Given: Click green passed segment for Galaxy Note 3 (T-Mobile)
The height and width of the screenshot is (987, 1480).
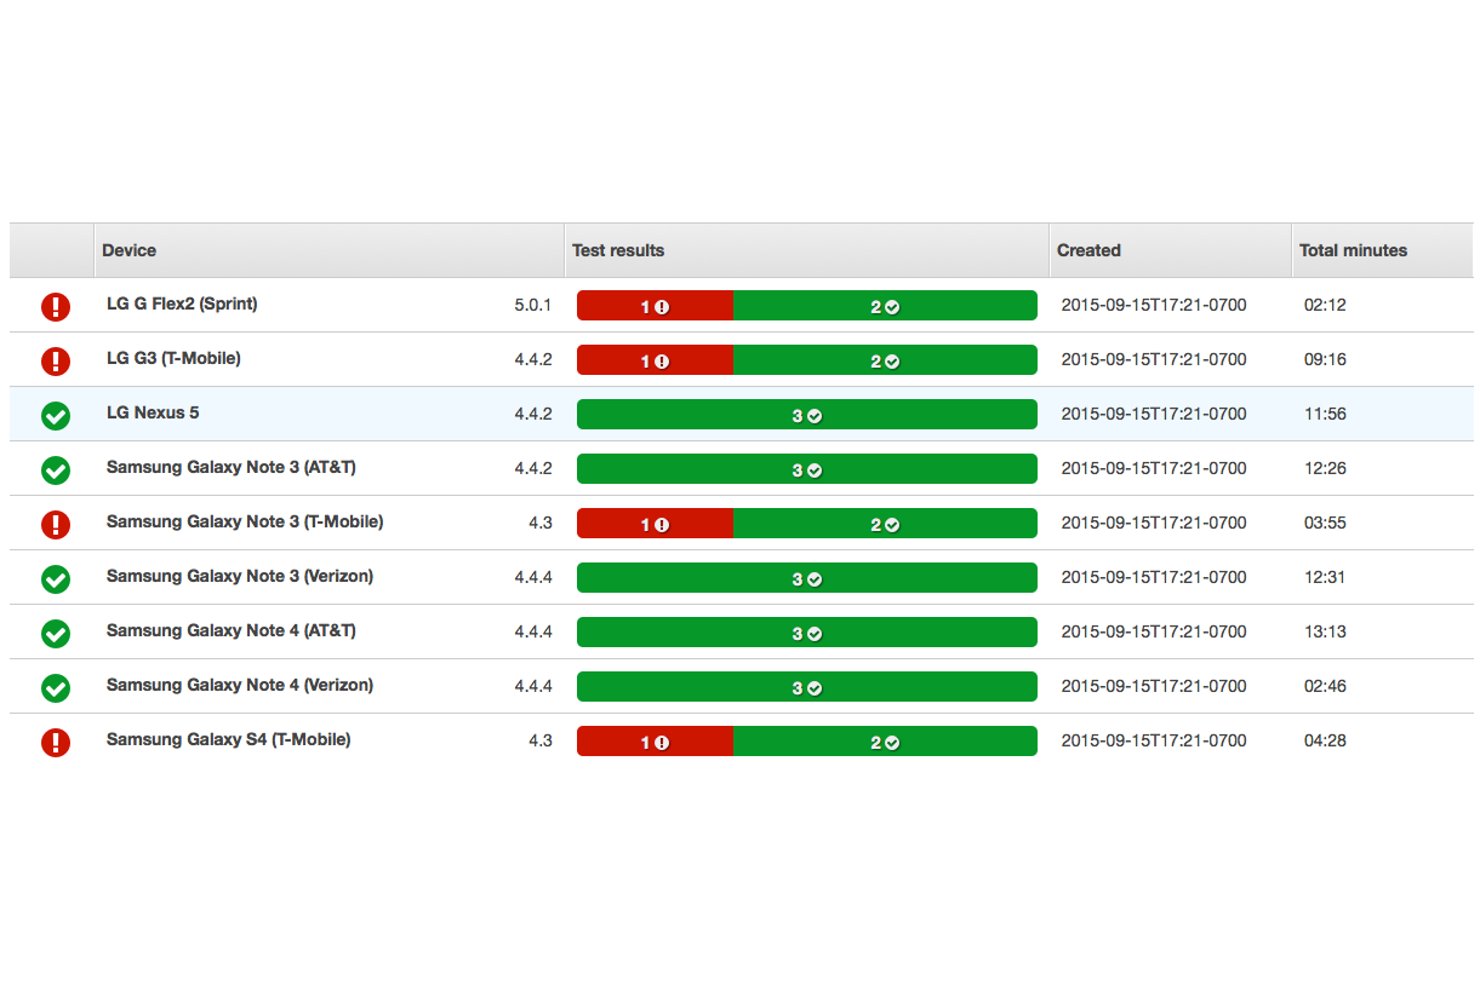Looking at the screenshot, I should pyautogui.click(x=885, y=524).
